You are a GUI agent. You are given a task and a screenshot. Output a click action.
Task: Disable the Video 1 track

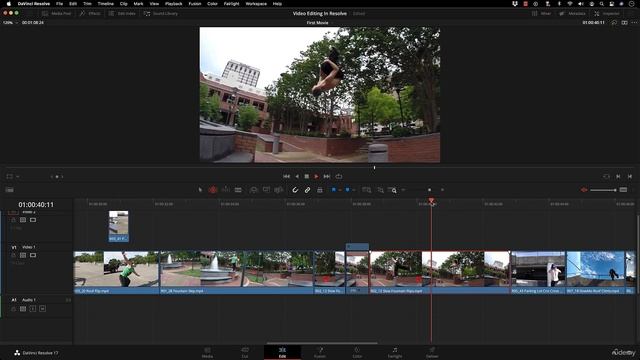click(33, 255)
